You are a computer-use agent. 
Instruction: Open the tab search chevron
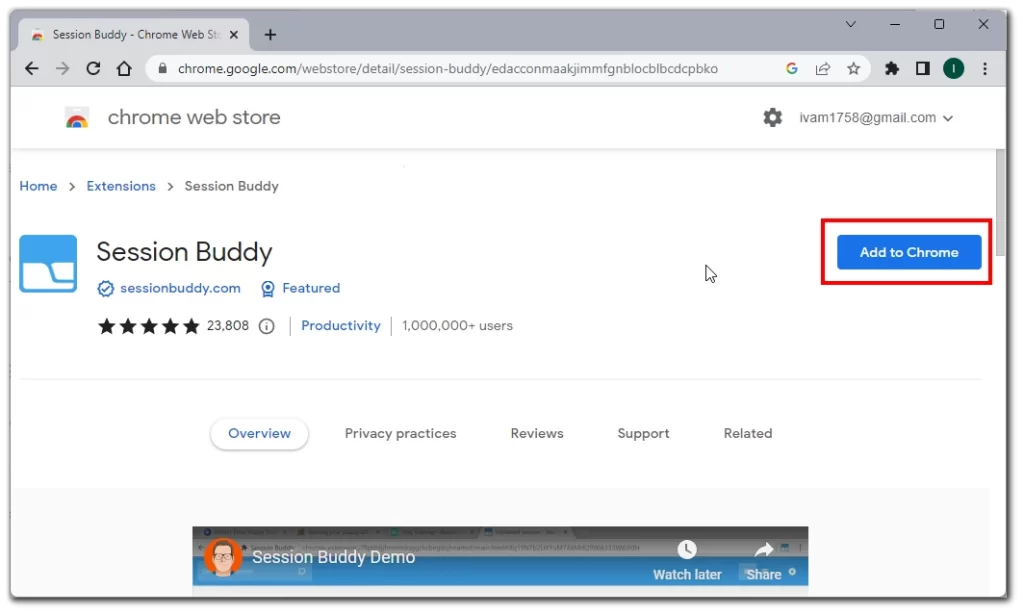pos(850,24)
